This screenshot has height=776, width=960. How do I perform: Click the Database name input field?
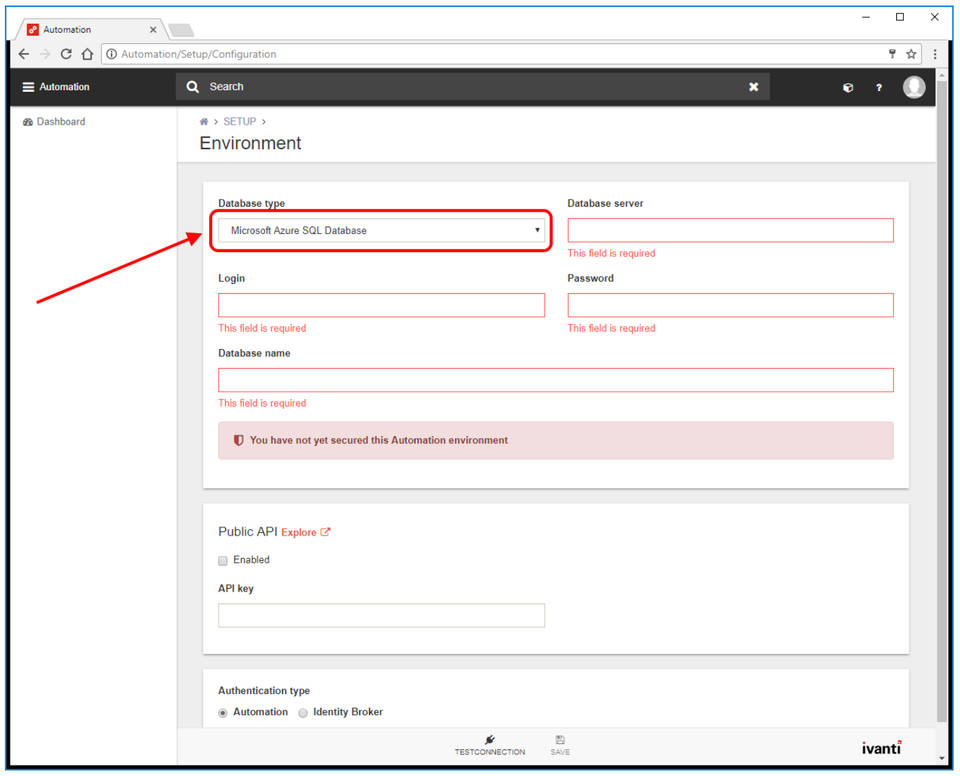click(555, 380)
